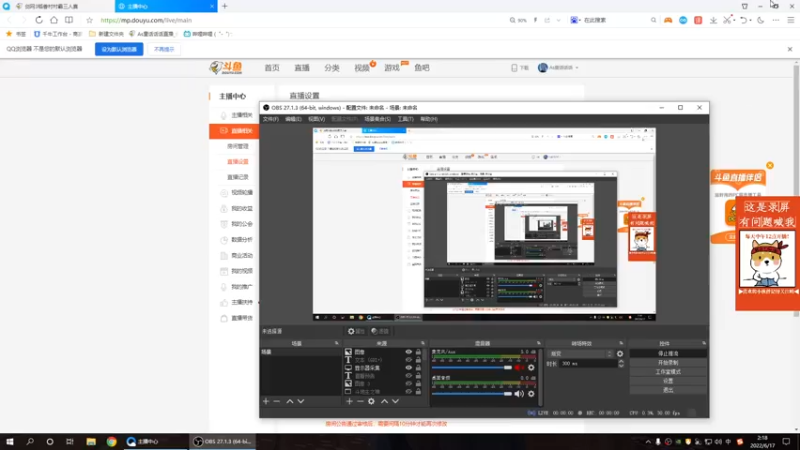The height and width of the screenshot is (450, 800).
Task: Open OBS 文件(F) menu
Action: click(x=270, y=119)
